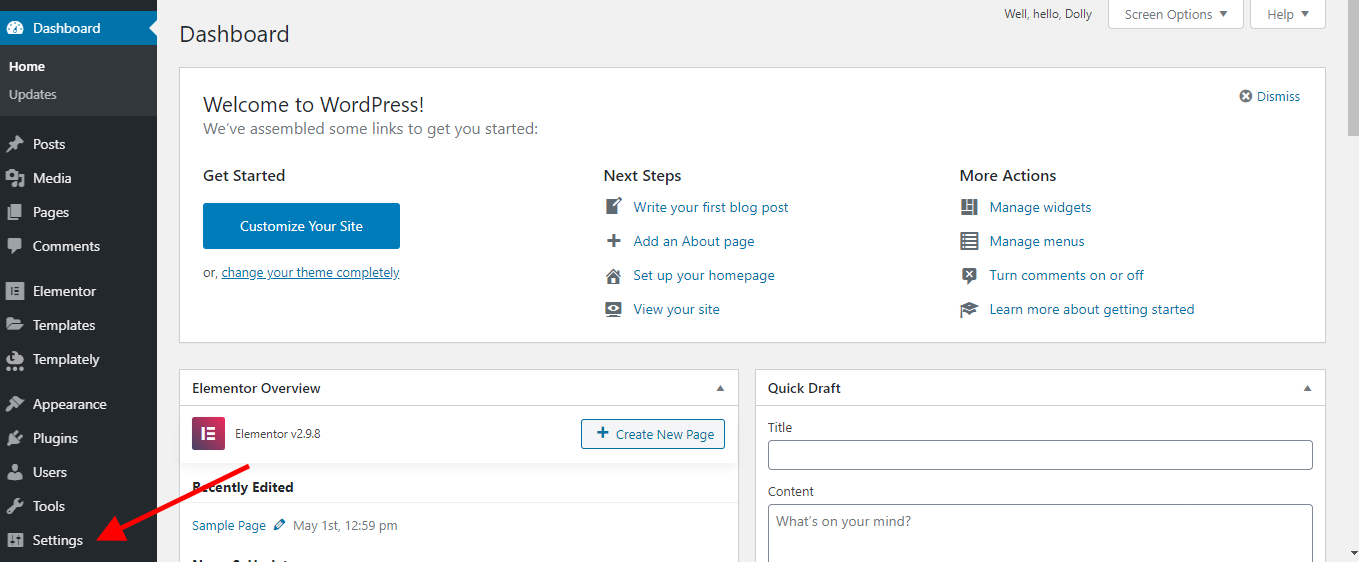
Task: Open the Screen Options dropdown
Action: [x=1175, y=15]
